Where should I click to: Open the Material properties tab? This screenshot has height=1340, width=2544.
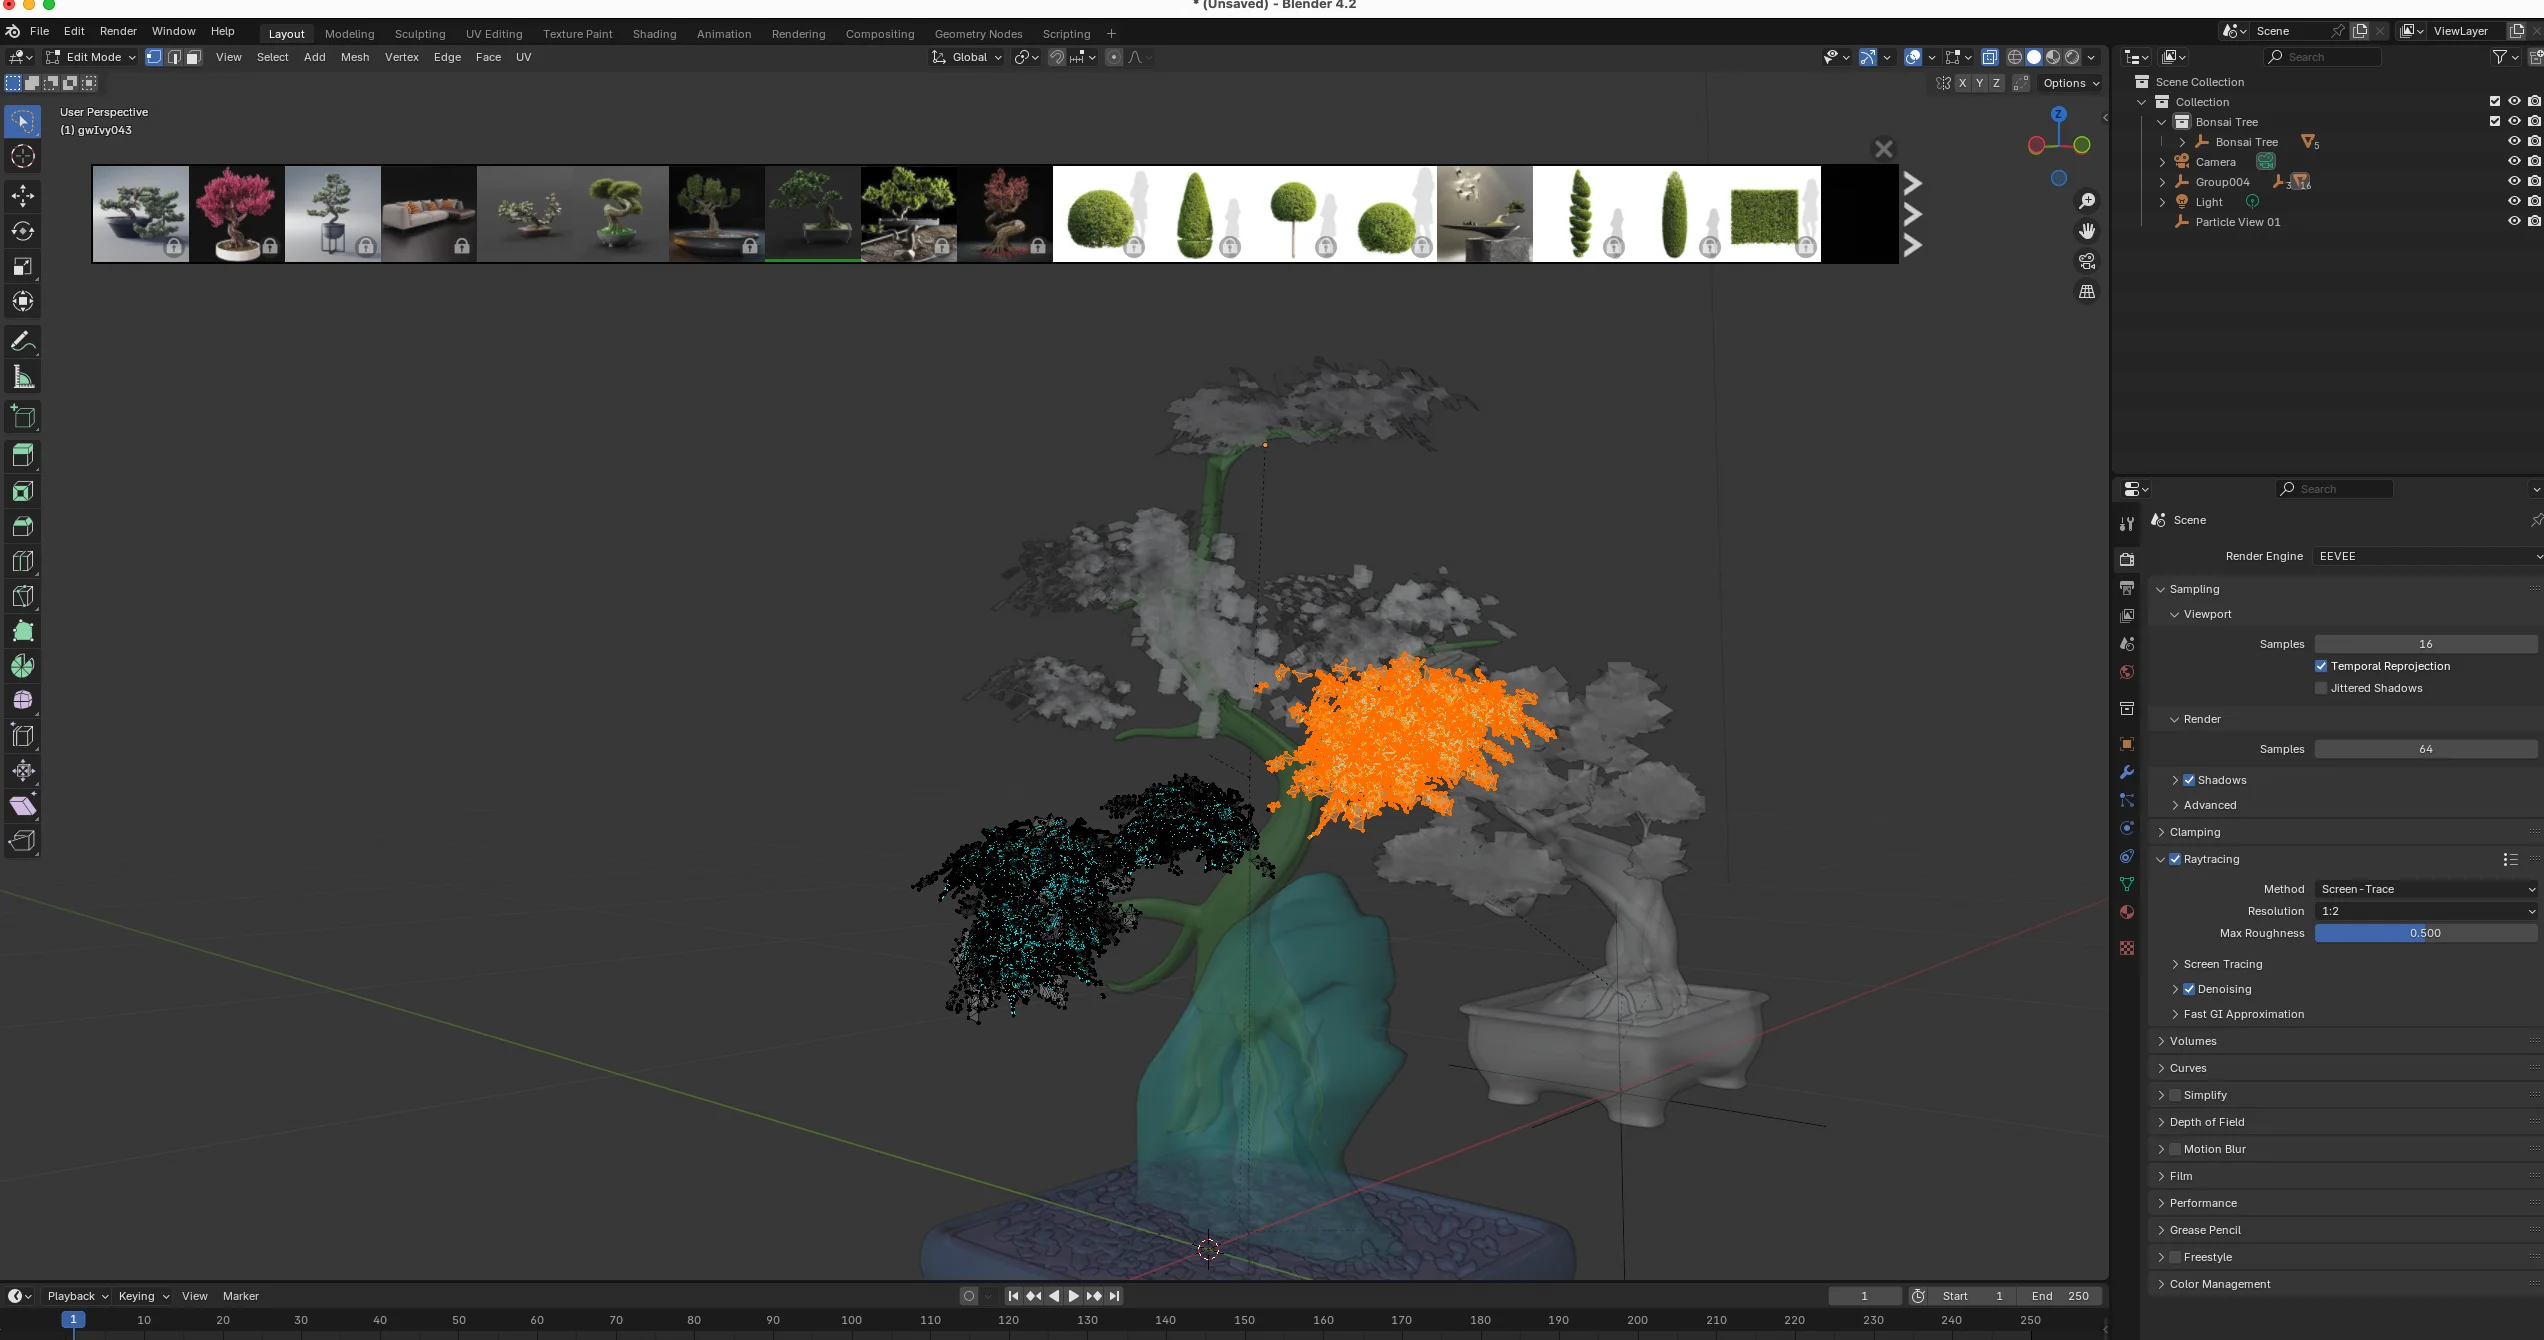point(2127,912)
